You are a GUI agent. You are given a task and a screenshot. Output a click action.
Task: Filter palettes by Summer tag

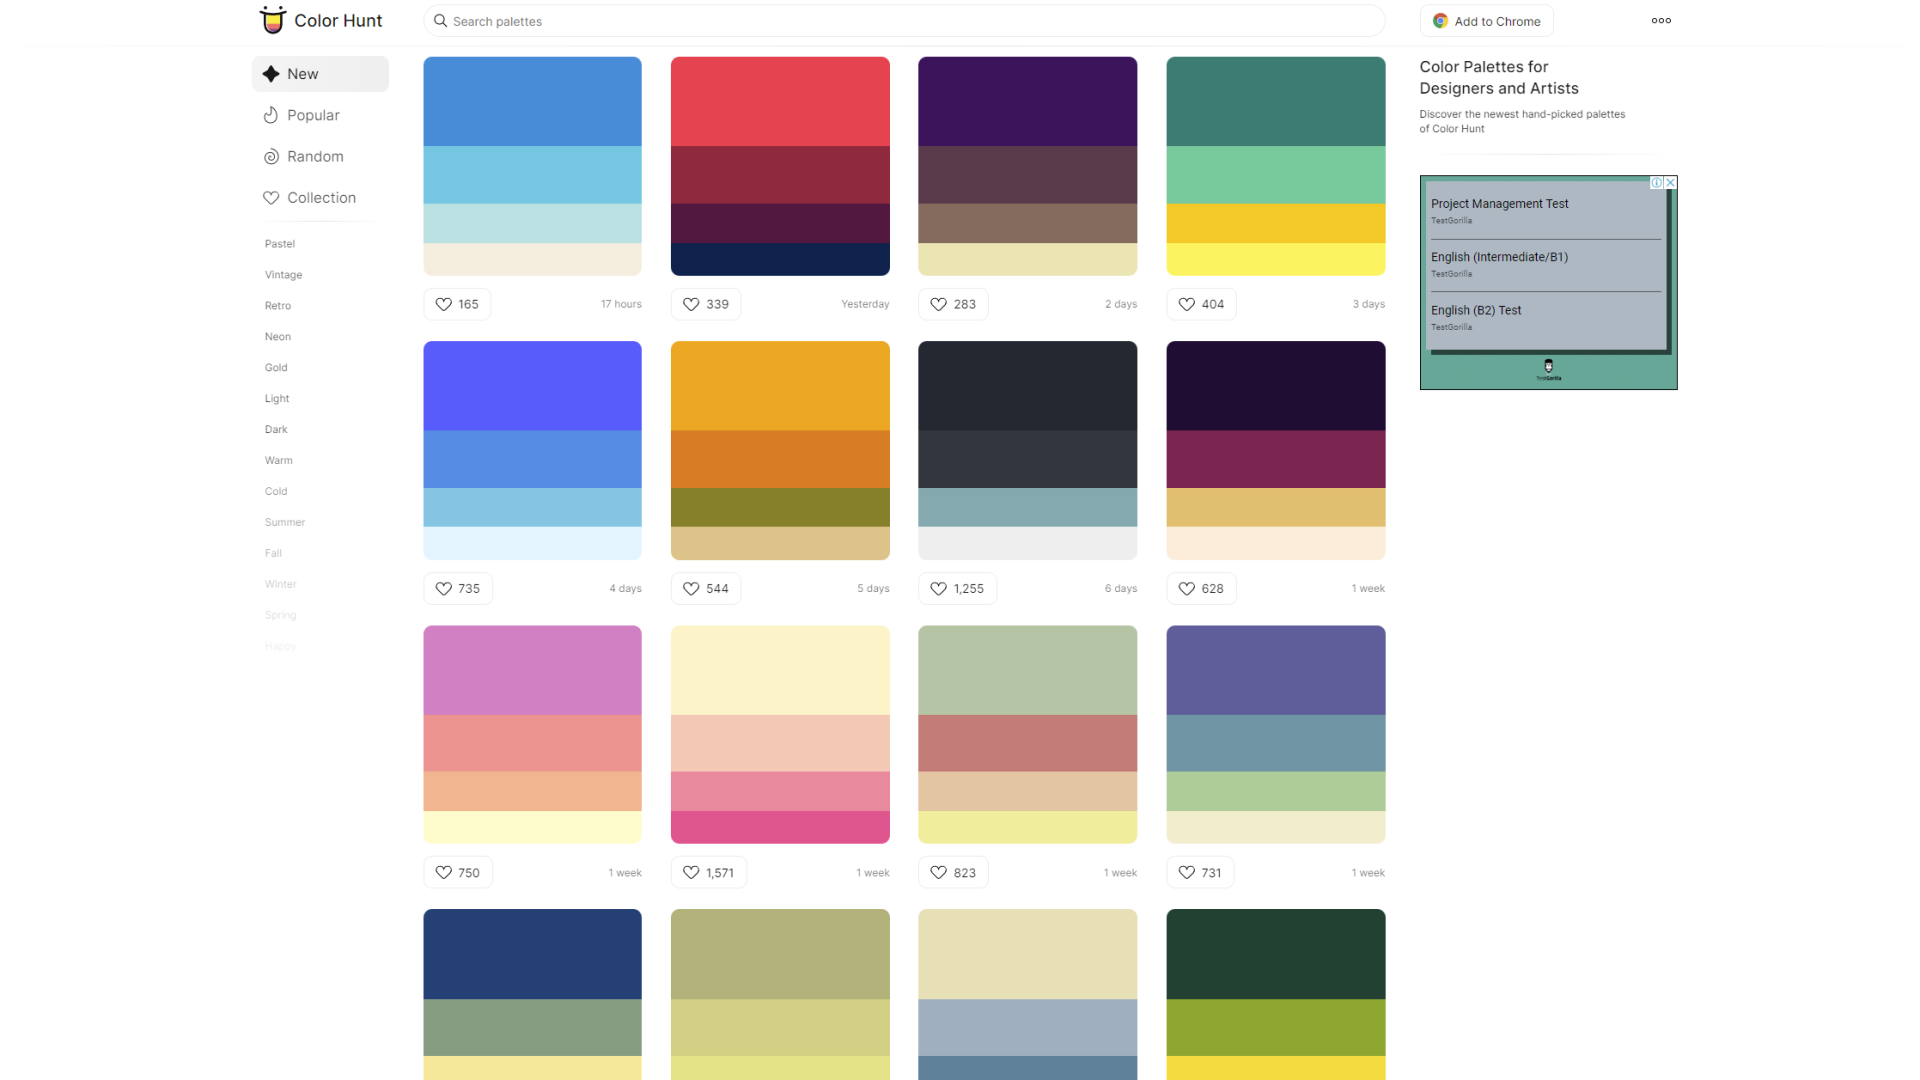285,523
